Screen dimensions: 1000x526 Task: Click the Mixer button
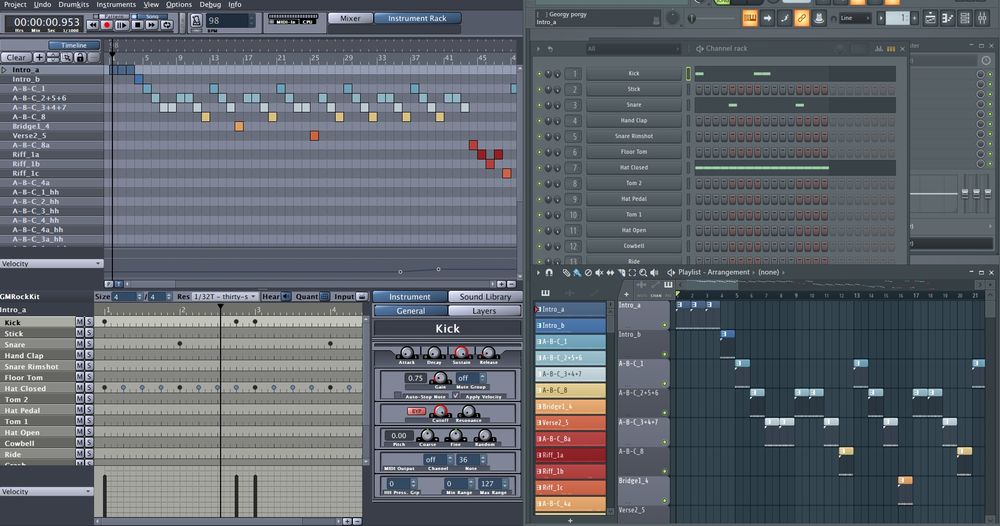point(350,18)
